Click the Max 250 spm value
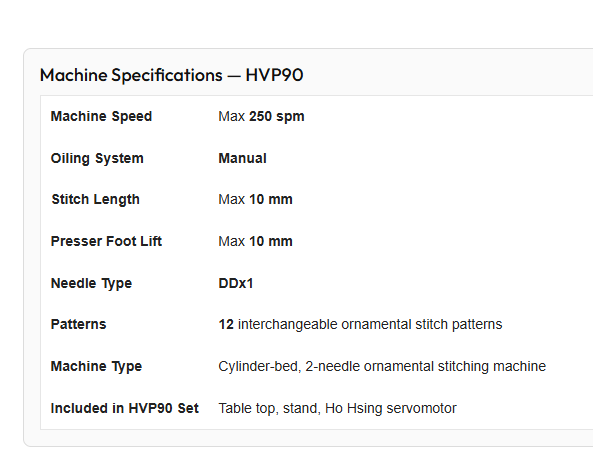Screen dimensions: 593x461 [x=261, y=116]
